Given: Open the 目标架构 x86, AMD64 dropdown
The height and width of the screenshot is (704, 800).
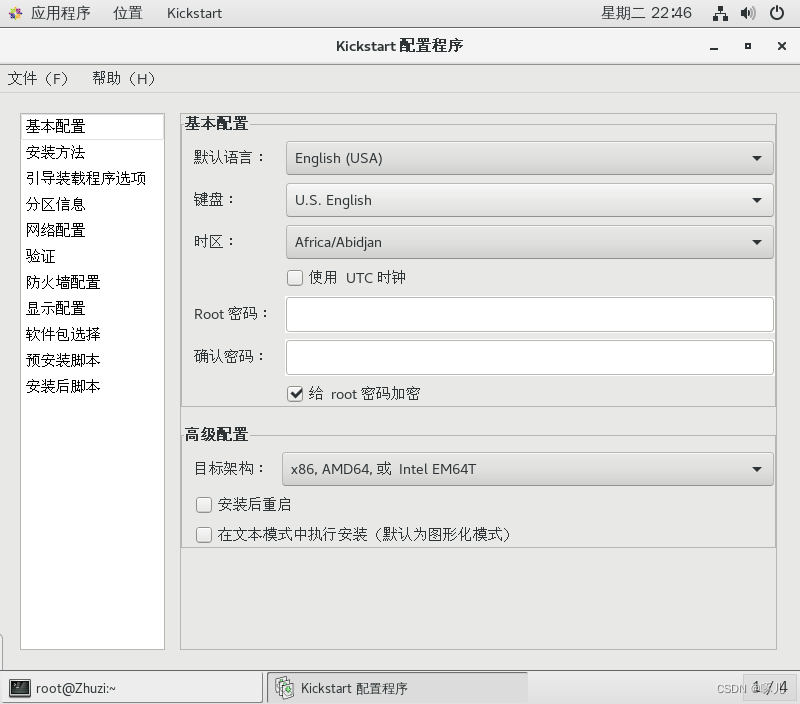Looking at the screenshot, I should pyautogui.click(x=528, y=469).
